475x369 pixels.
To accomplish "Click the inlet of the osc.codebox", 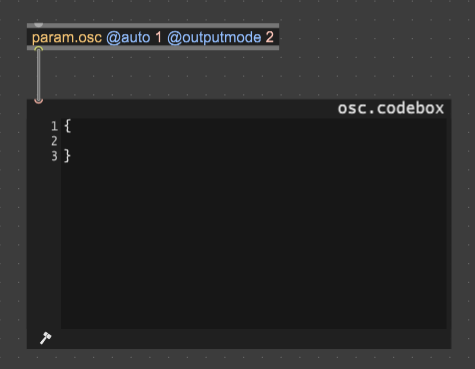I will click(x=39, y=101).
